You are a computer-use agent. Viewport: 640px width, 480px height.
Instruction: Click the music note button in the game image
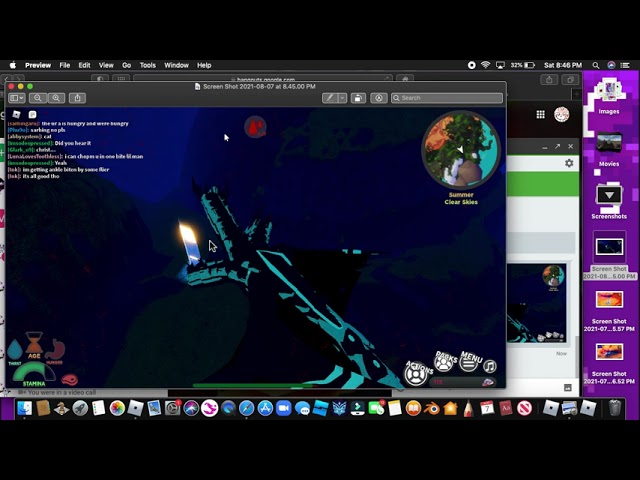490,366
